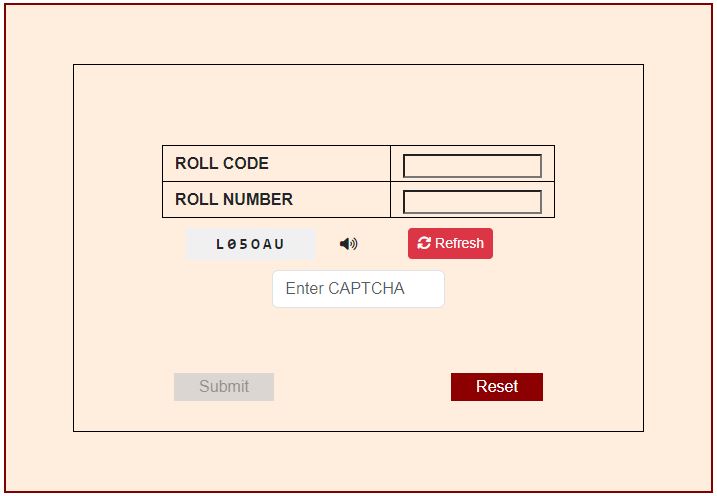Refresh the CAPTCHA code
717x496 pixels.
[x=450, y=243]
